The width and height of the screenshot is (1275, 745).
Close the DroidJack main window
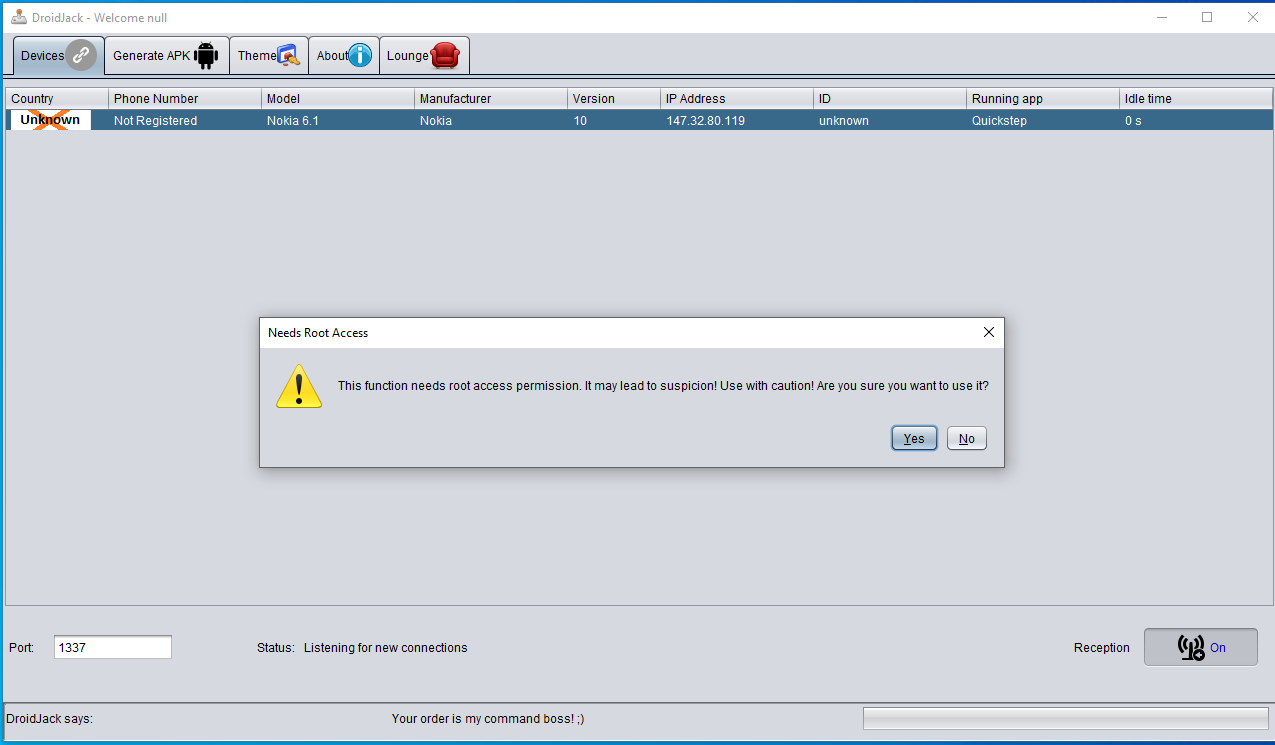click(x=1252, y=17)
